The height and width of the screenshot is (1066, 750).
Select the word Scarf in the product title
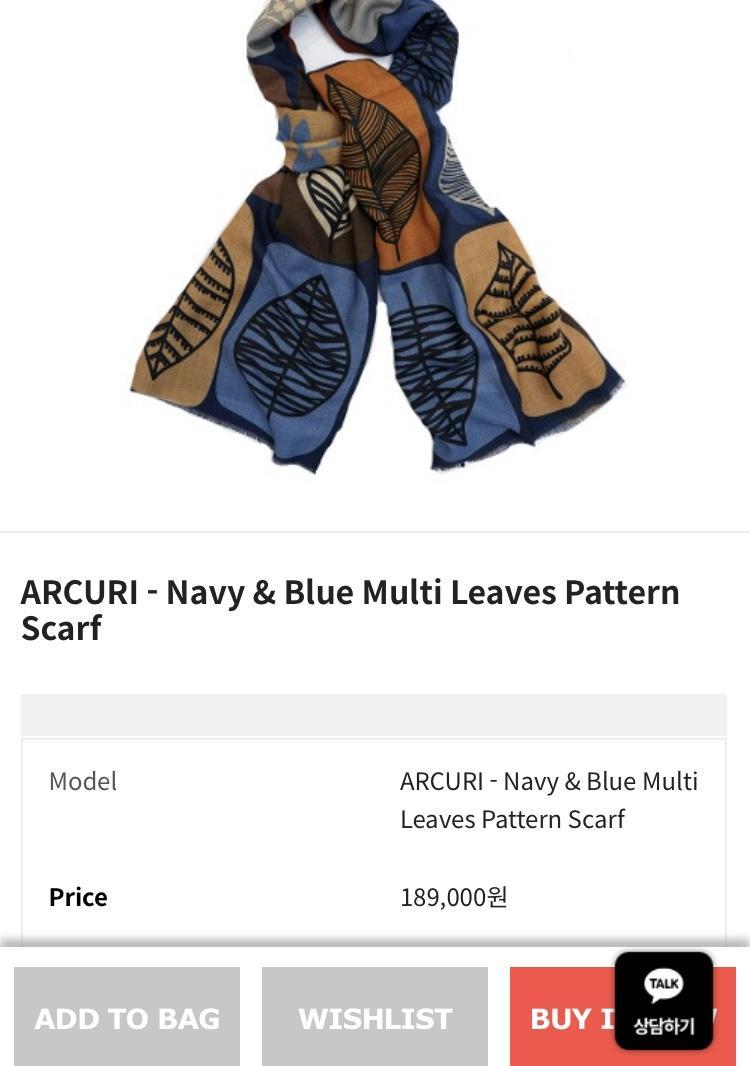(x=61, y=628)
